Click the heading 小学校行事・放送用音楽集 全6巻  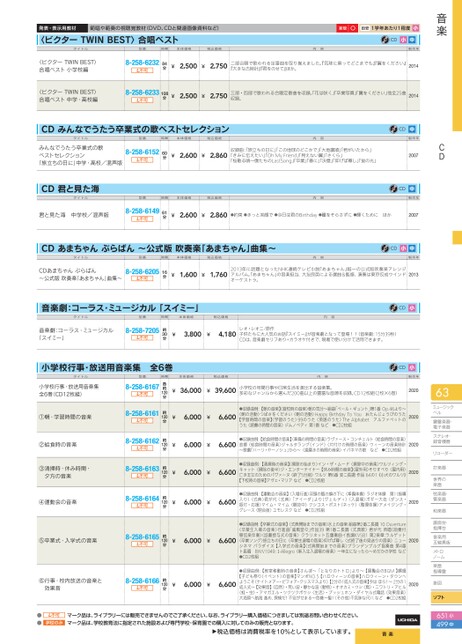pyautogui.click(x=107, y=368)
